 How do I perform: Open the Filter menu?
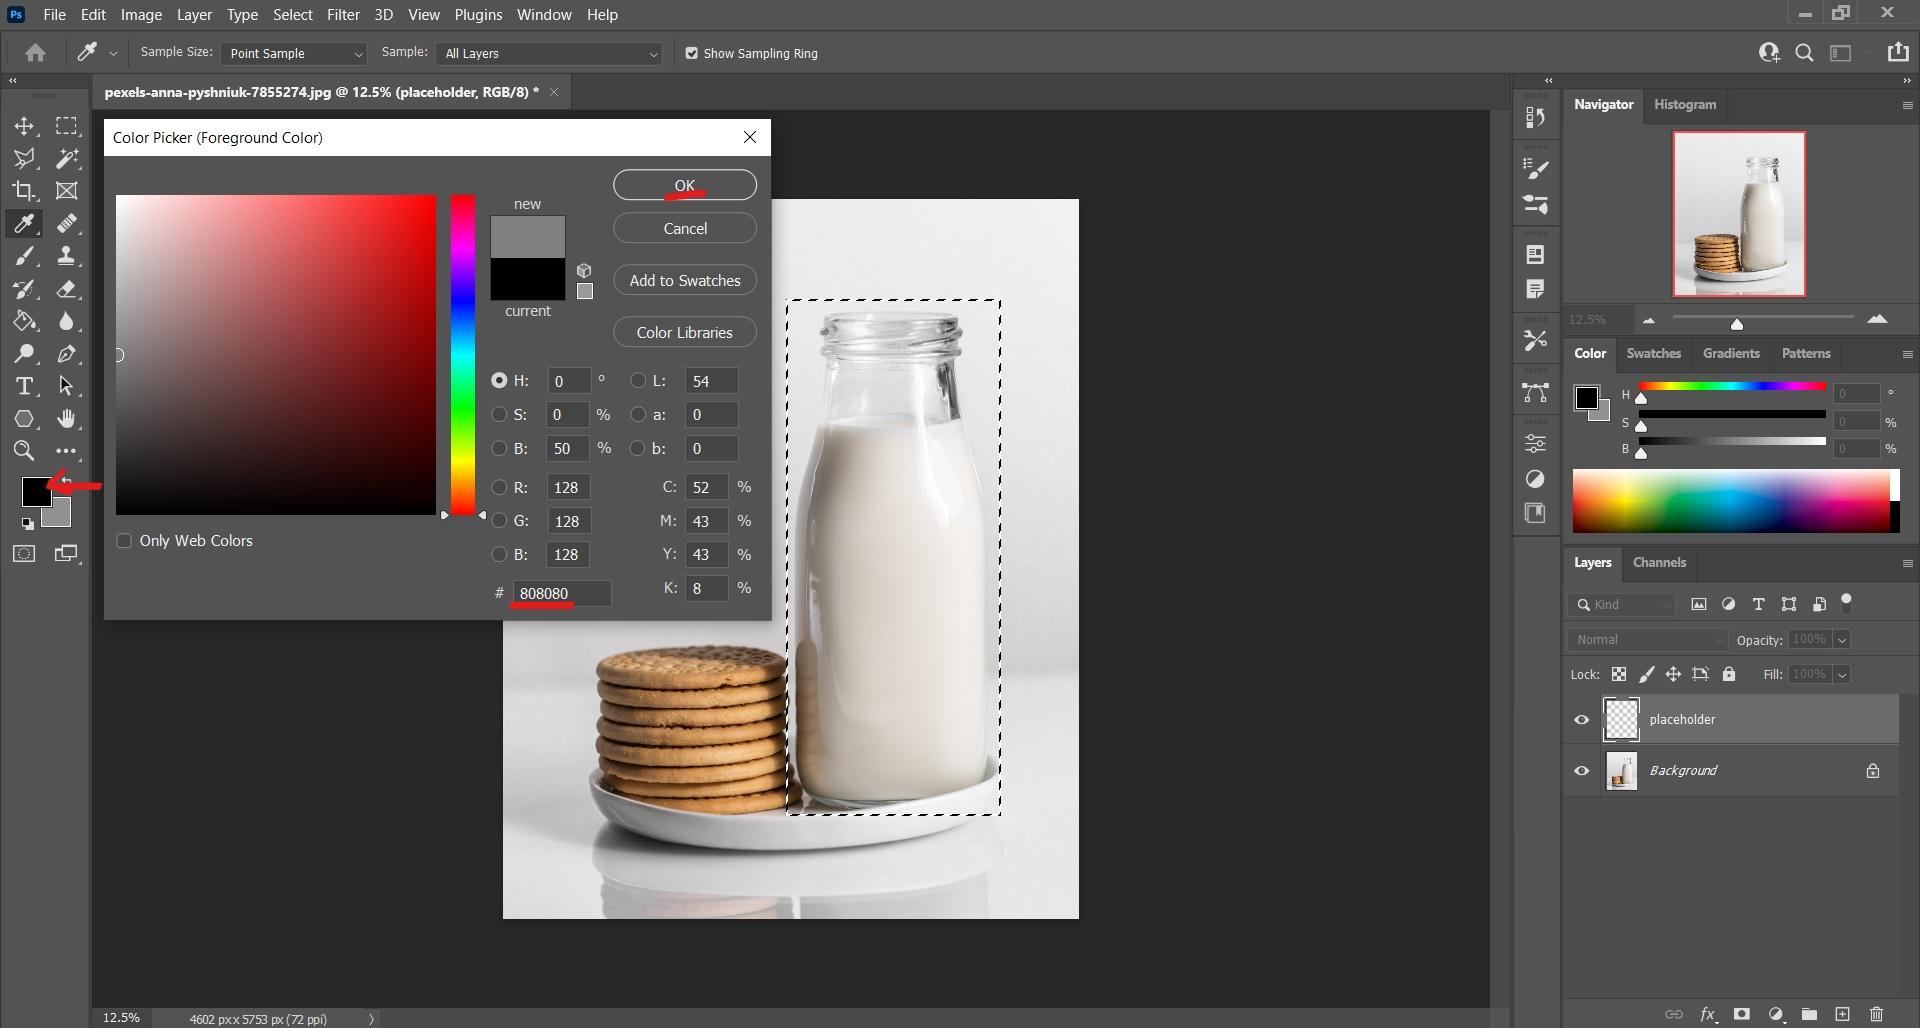[343, 15]
